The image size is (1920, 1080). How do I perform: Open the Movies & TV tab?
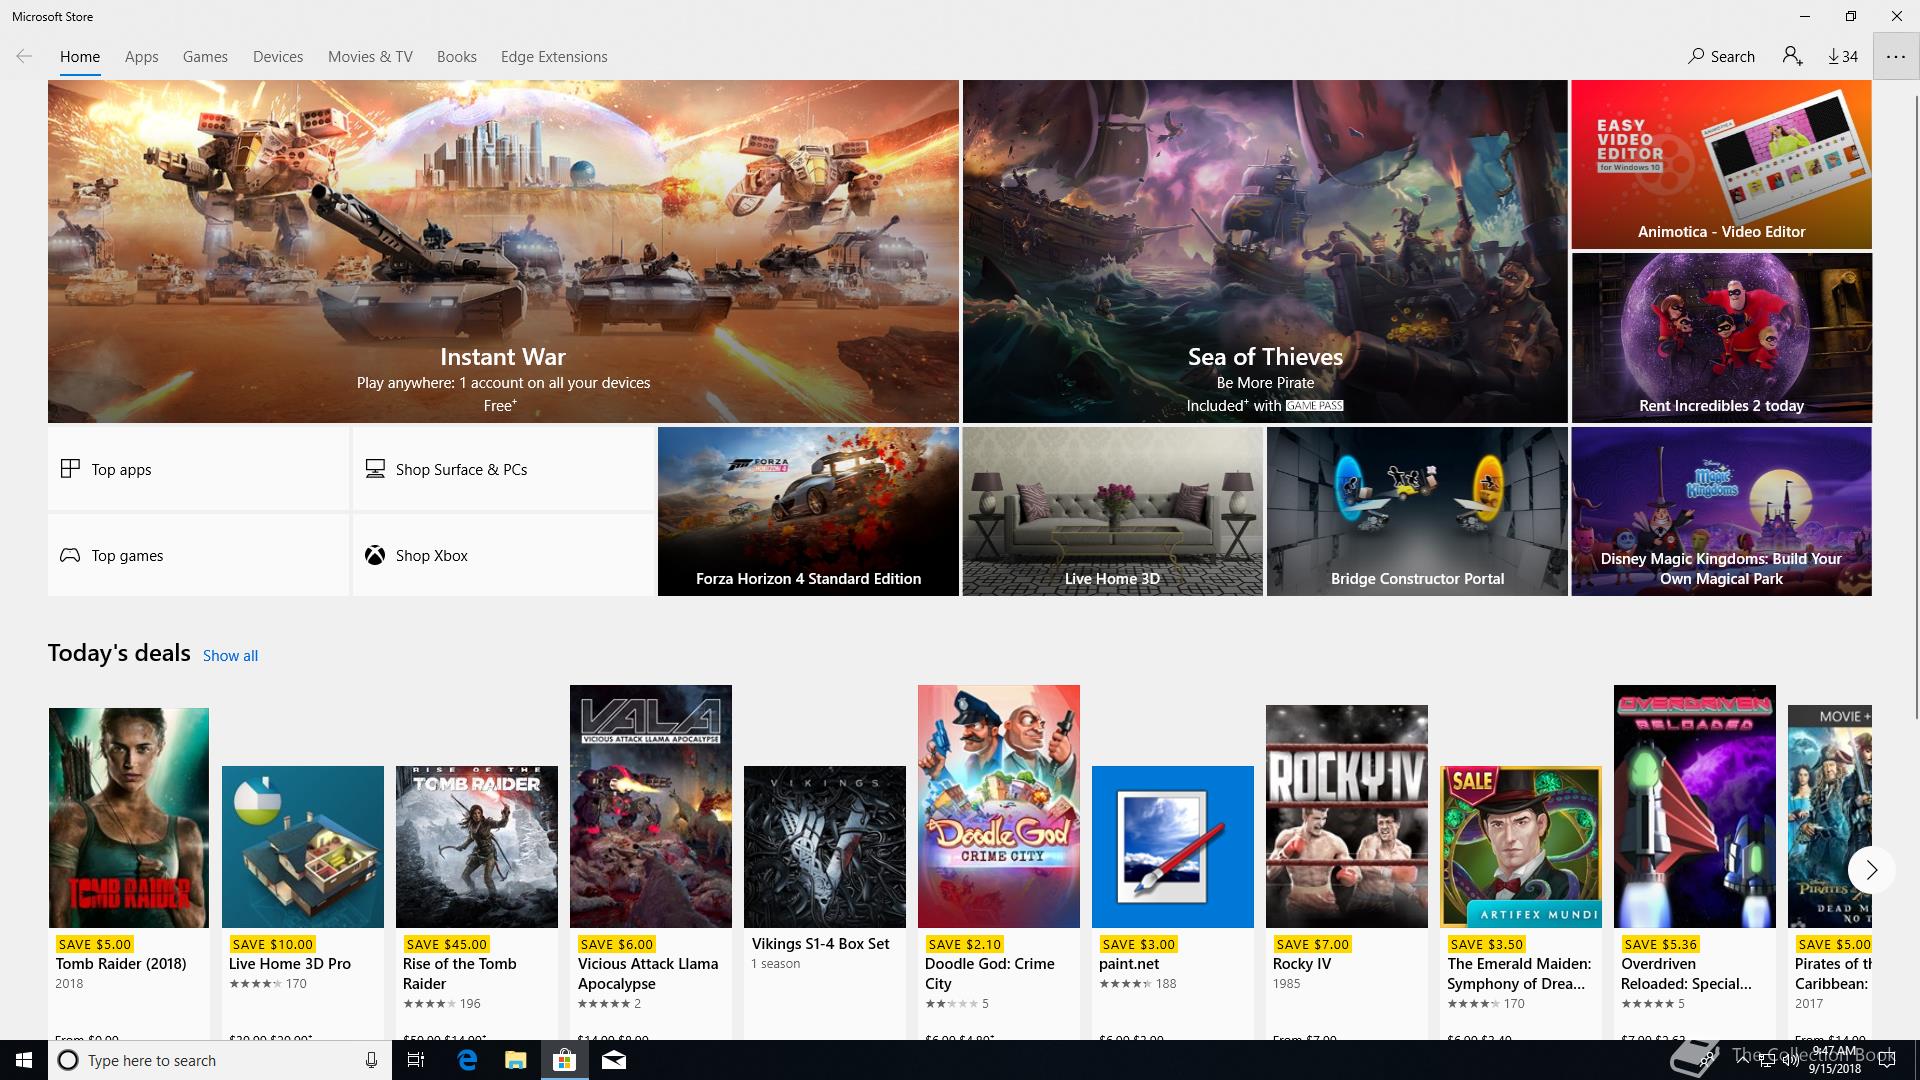(370, 56)
